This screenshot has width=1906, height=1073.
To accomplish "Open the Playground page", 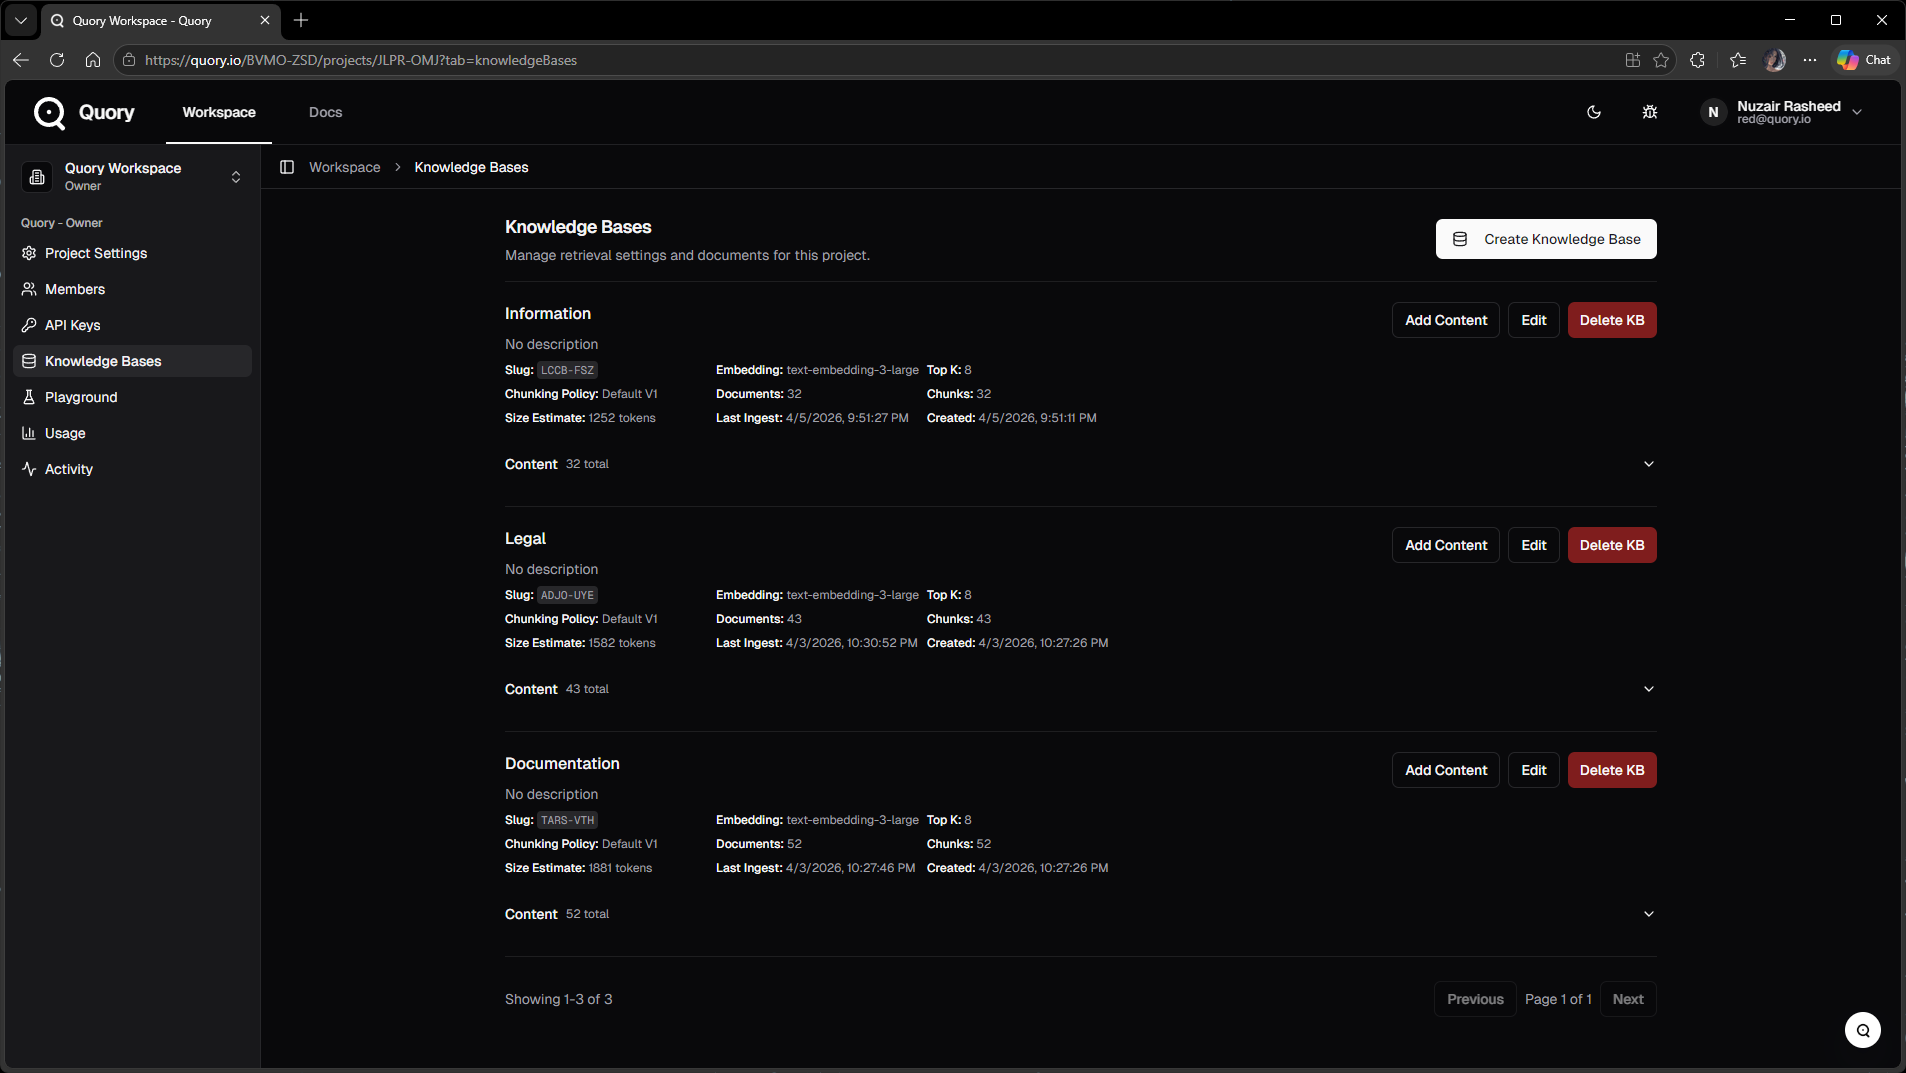I will pyautogui.click(x=132, y=397).
